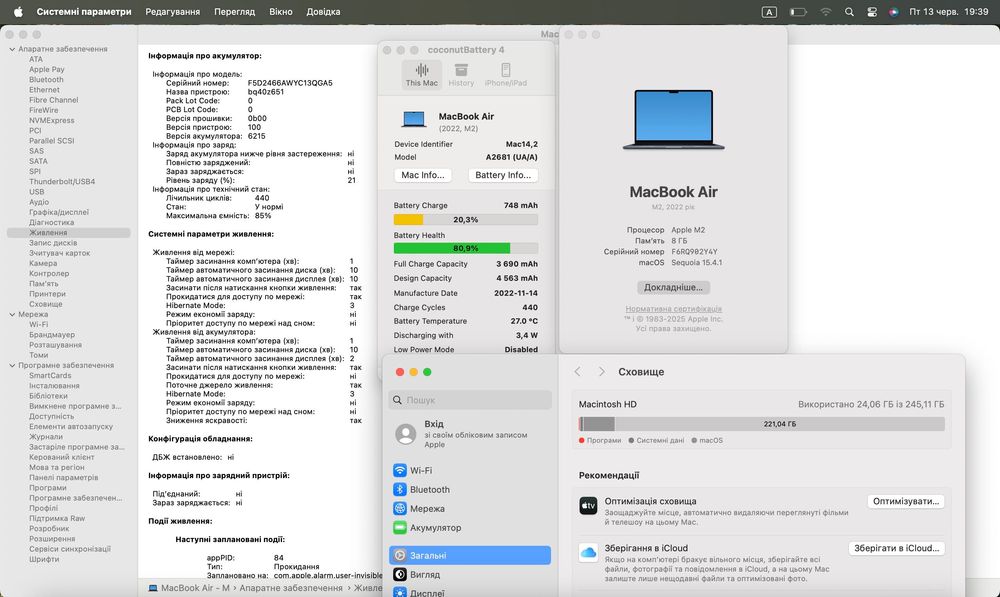Click date and time in menu bar
The height and width of the screenshot is (597, 1000).
click(x=948, y=11)
